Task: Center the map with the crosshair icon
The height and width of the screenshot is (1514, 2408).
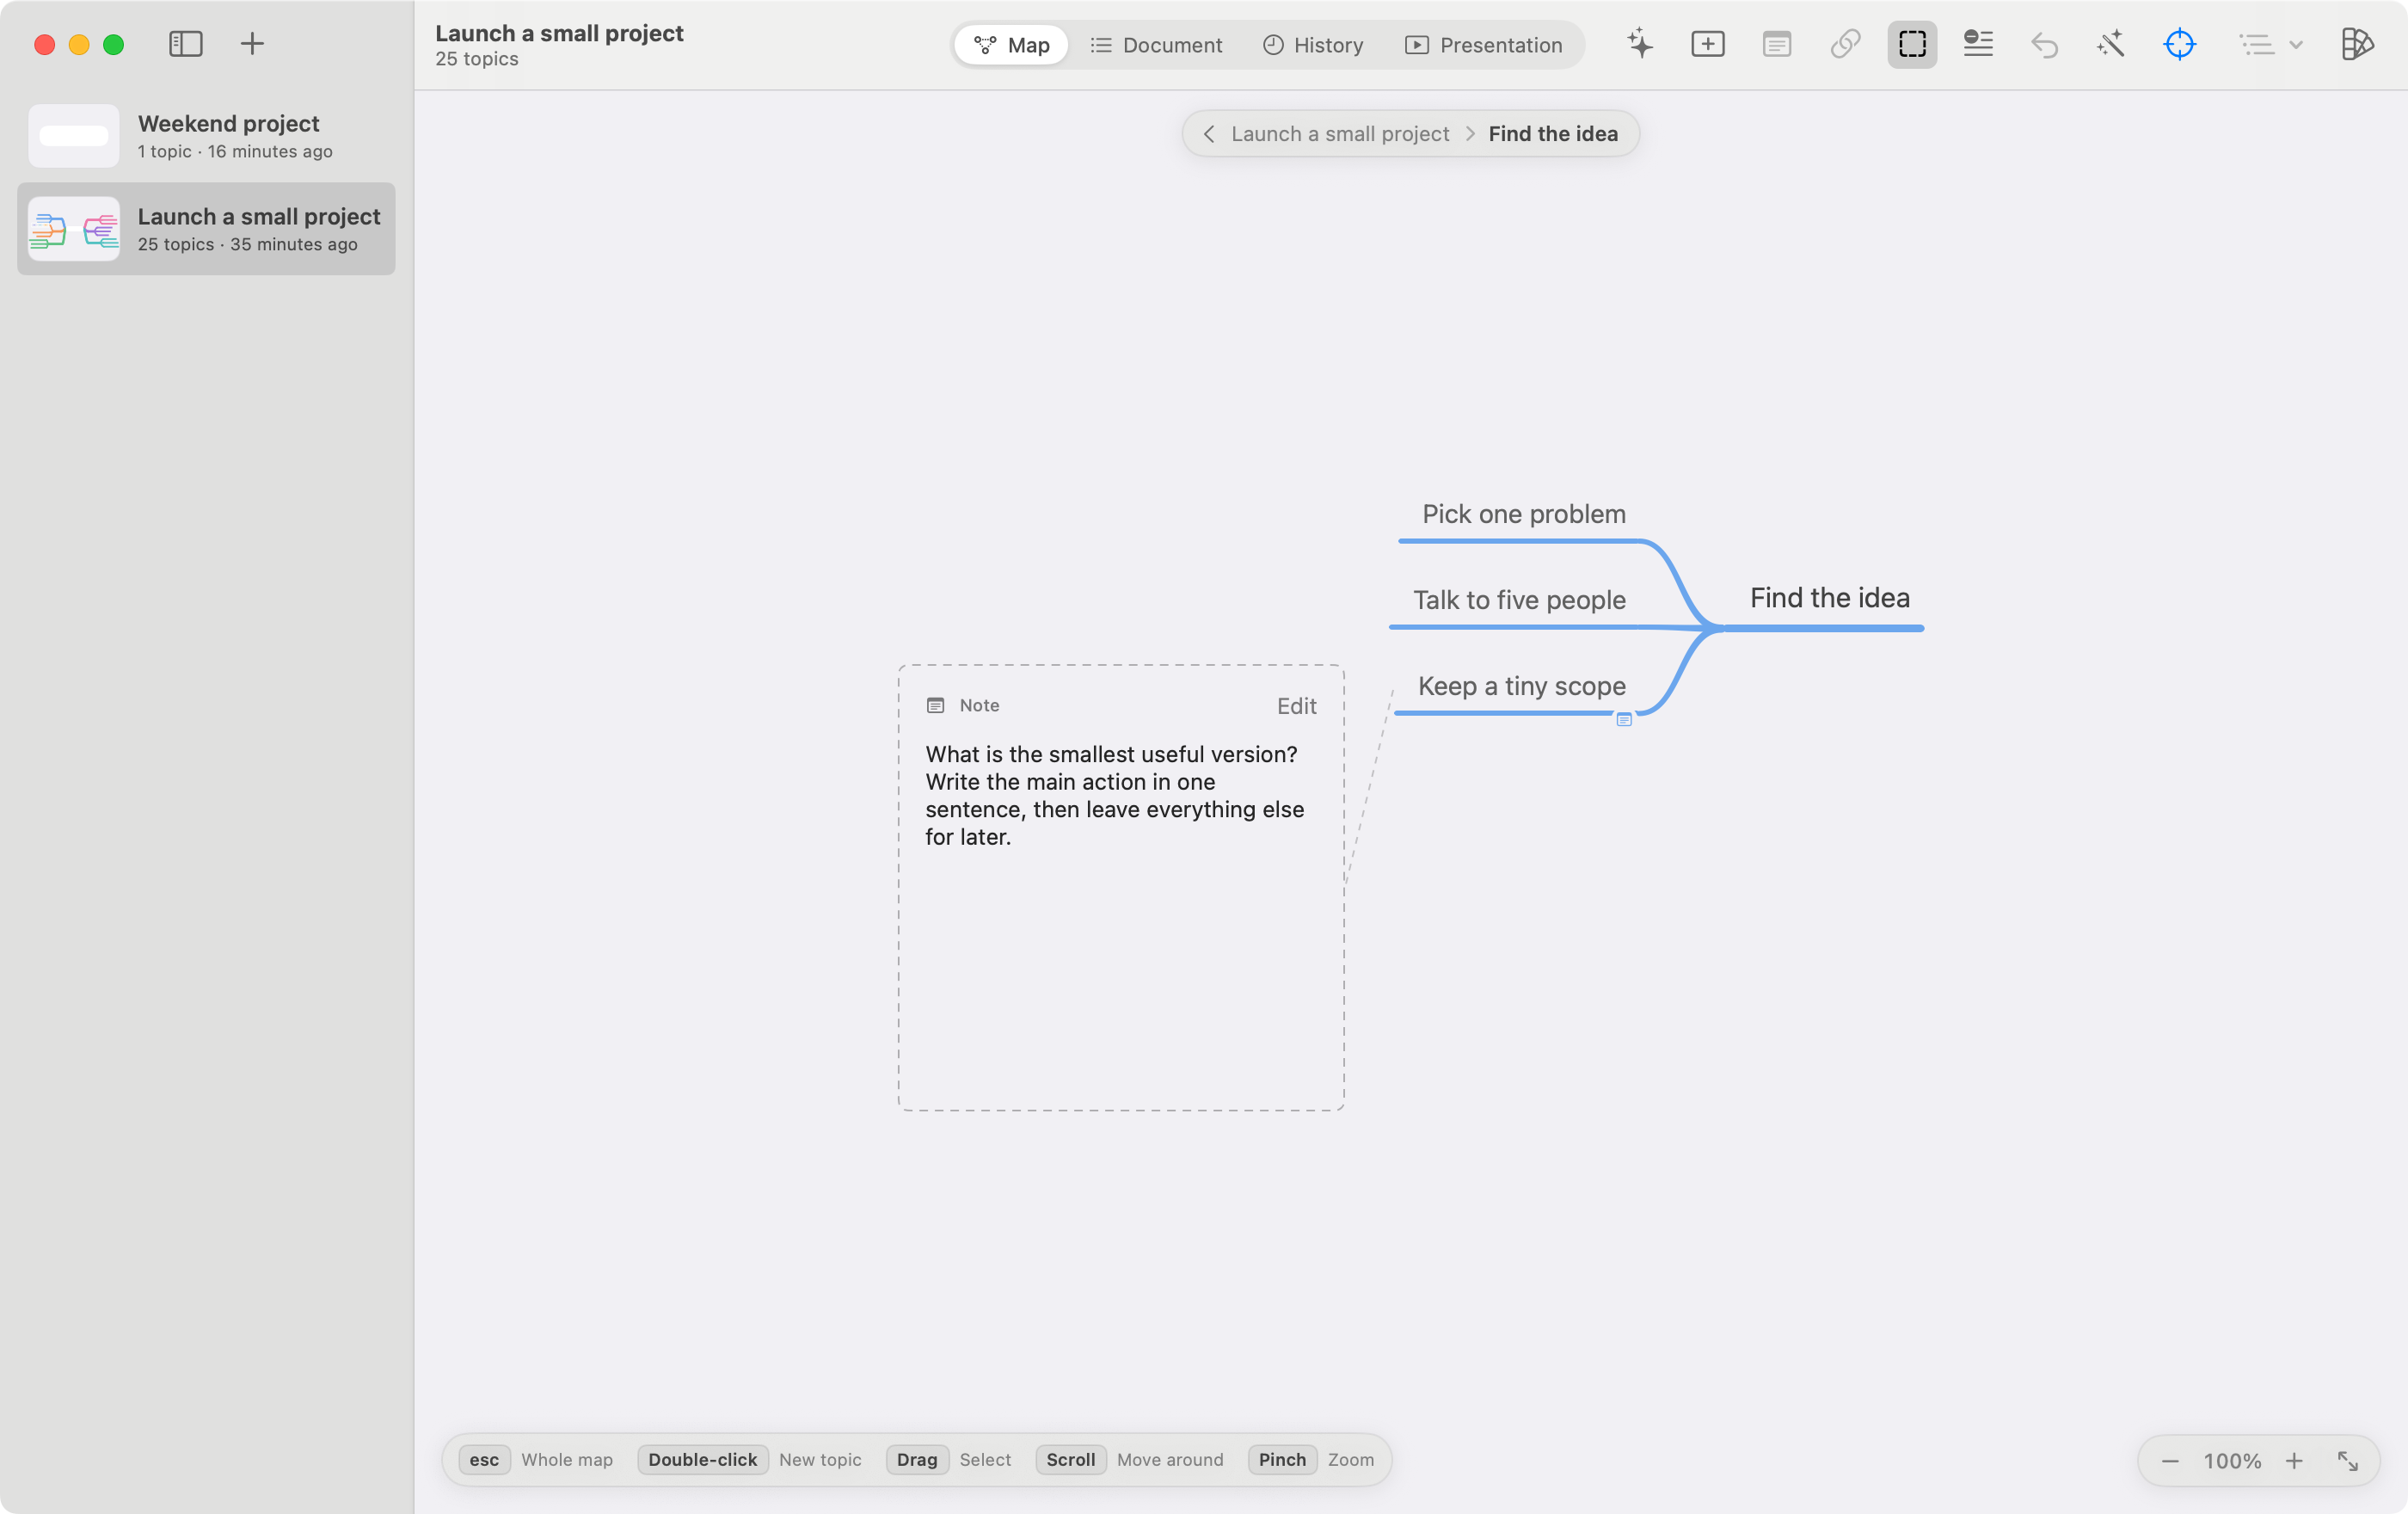Action: point(2179,44)
